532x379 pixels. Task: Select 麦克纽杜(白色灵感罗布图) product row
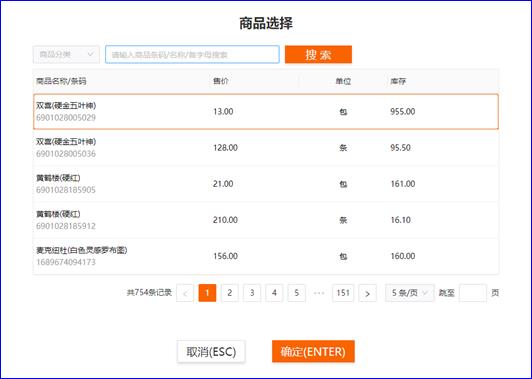pos(266,256)
